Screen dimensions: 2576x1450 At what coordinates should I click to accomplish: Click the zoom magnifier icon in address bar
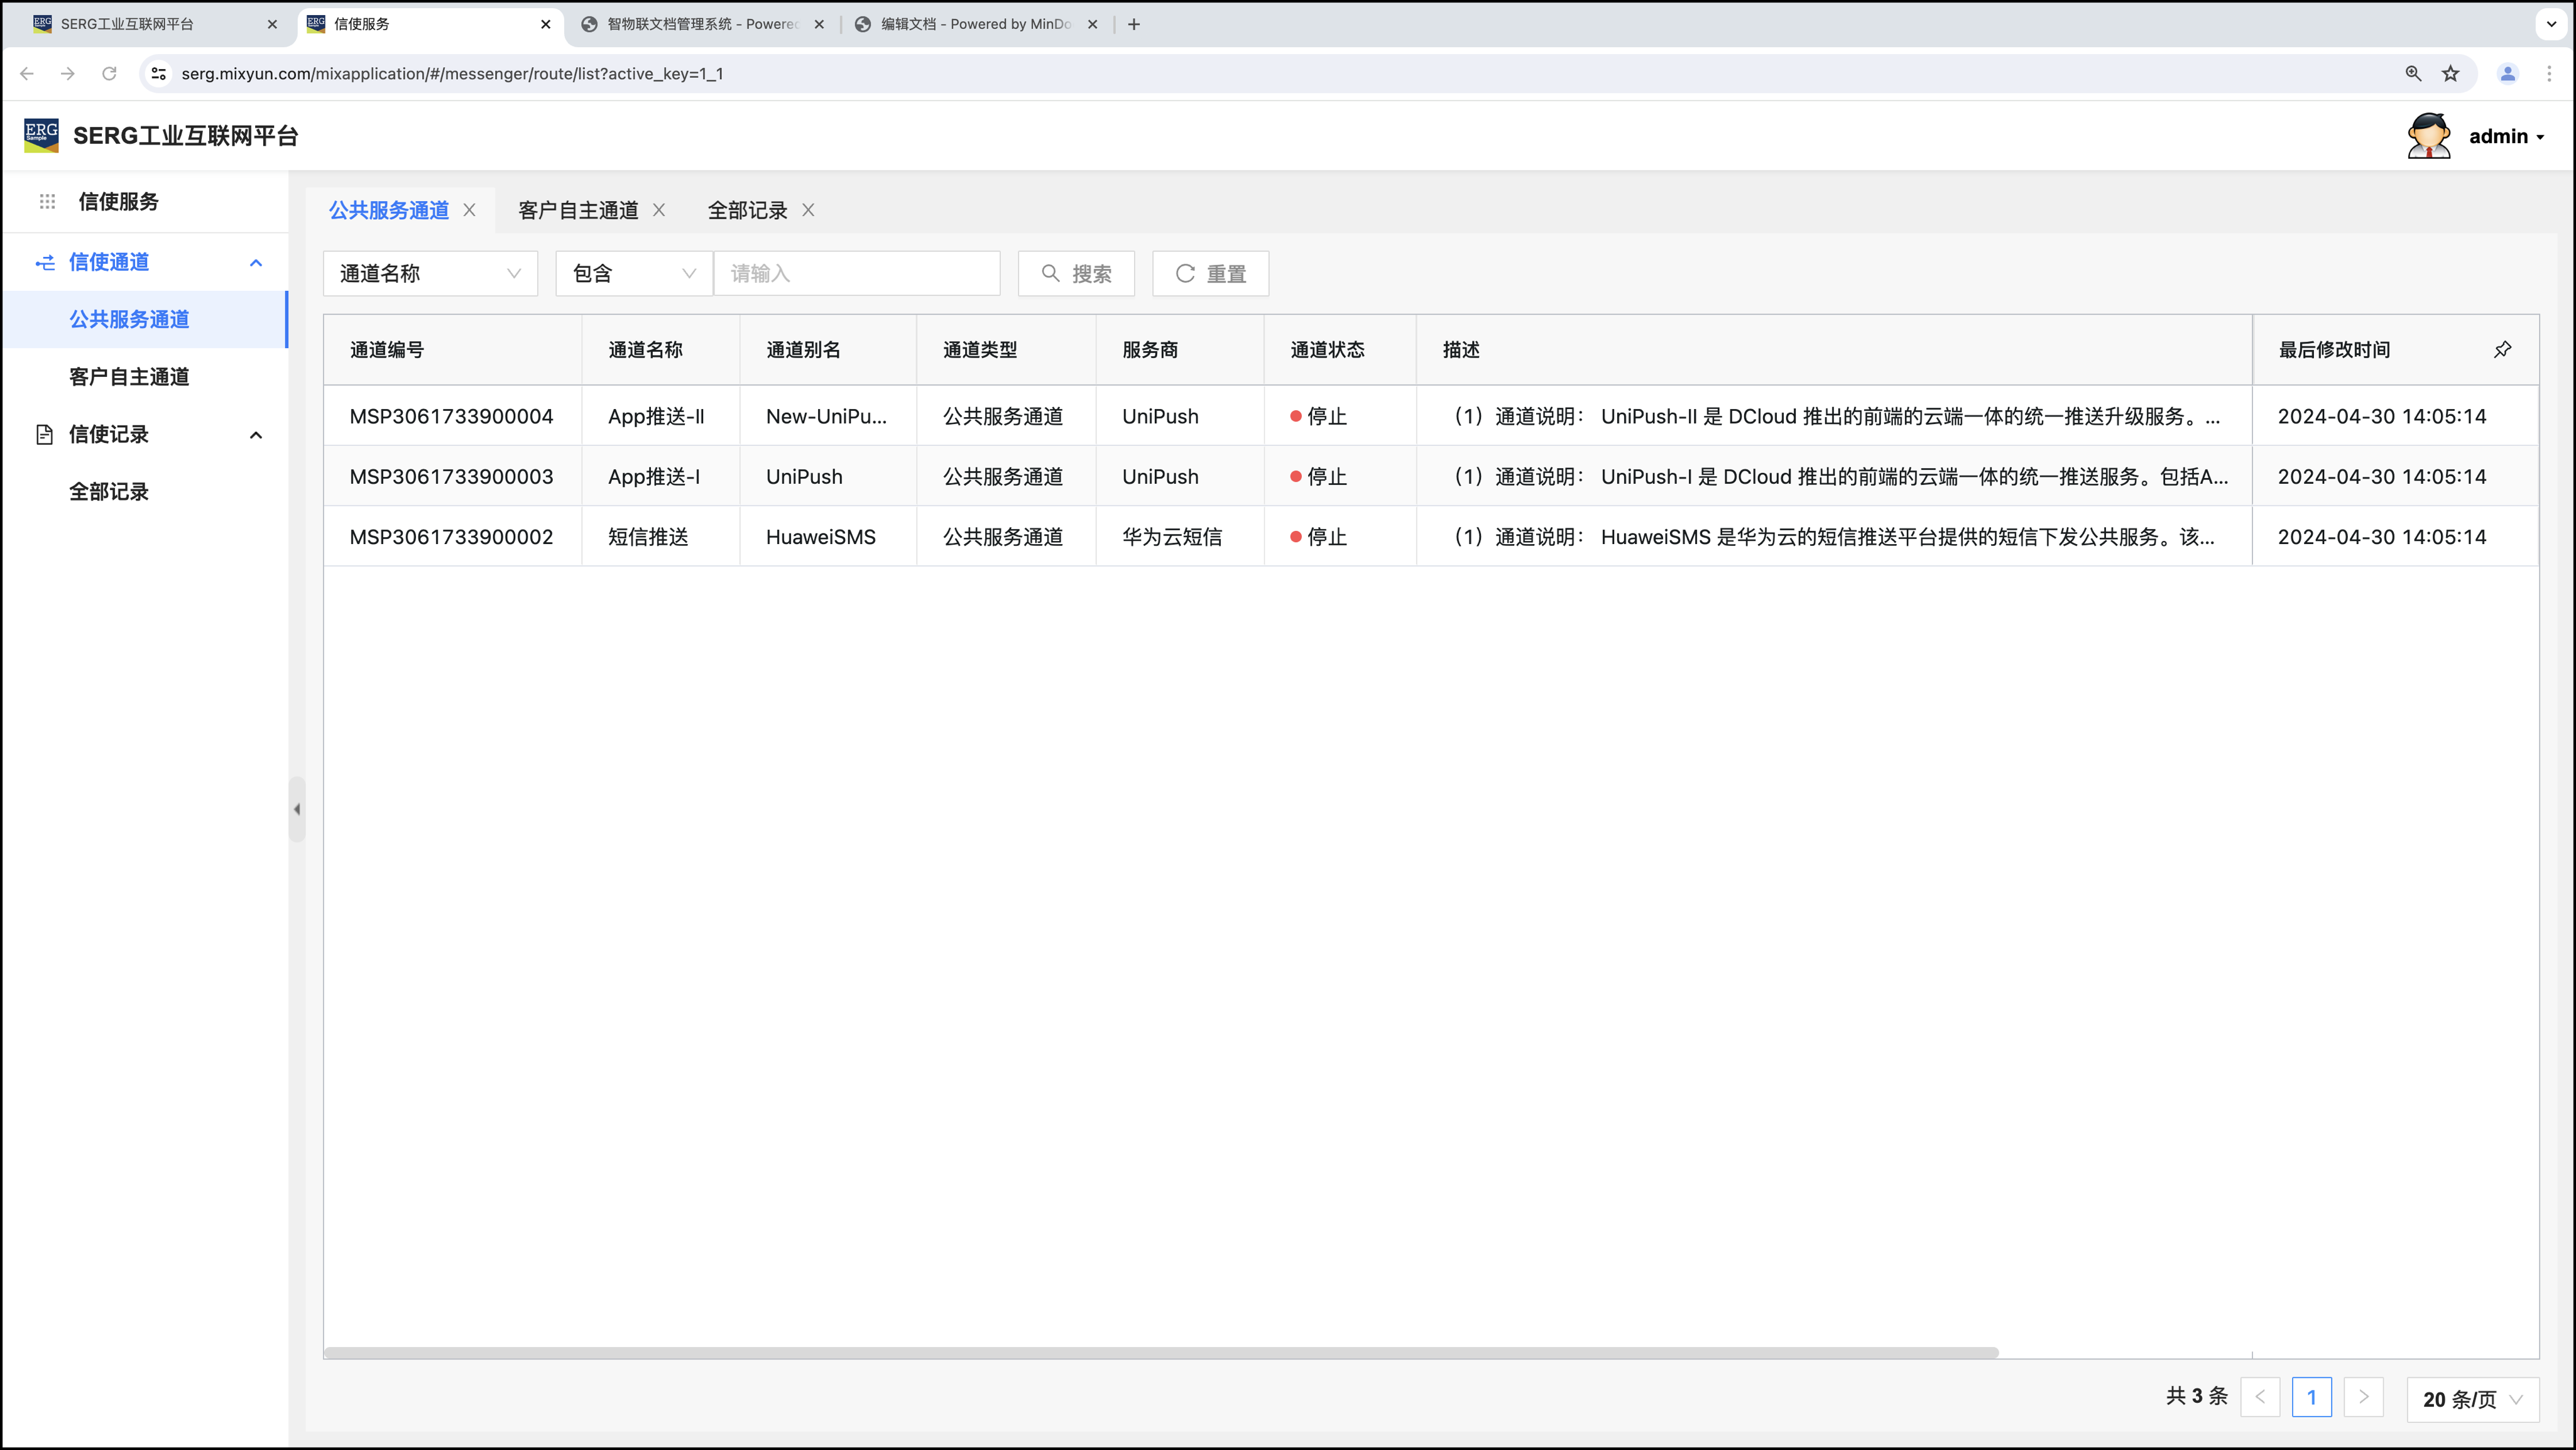point(2413,73)
